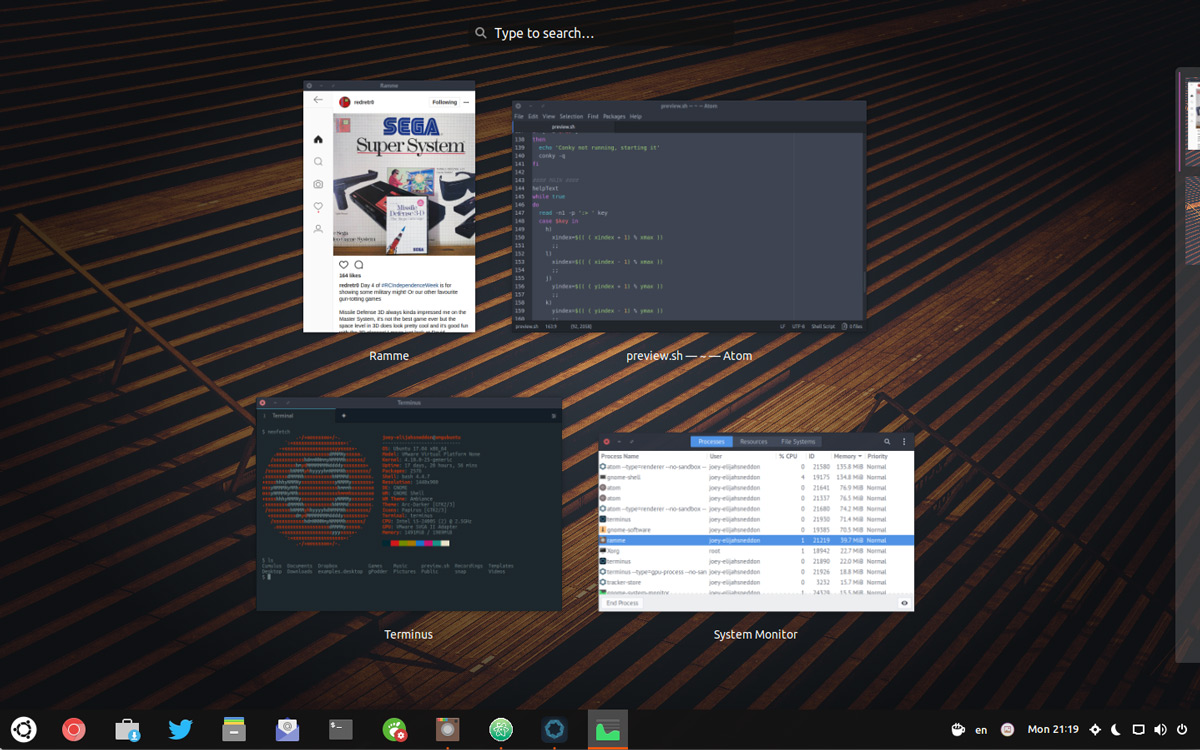Screen dimensions: 1200x750
Task: Switch to the Resources tab
Action: [753, 441]
